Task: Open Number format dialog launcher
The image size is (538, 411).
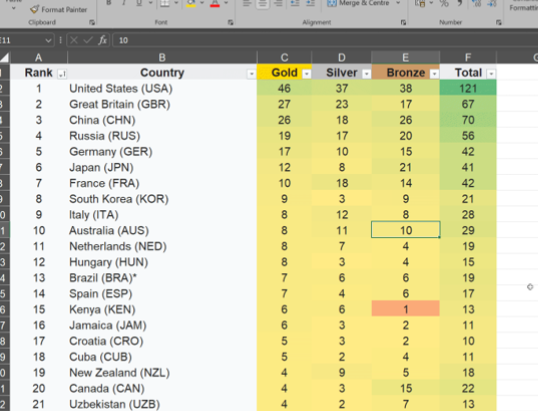Action: coord(499,22)
